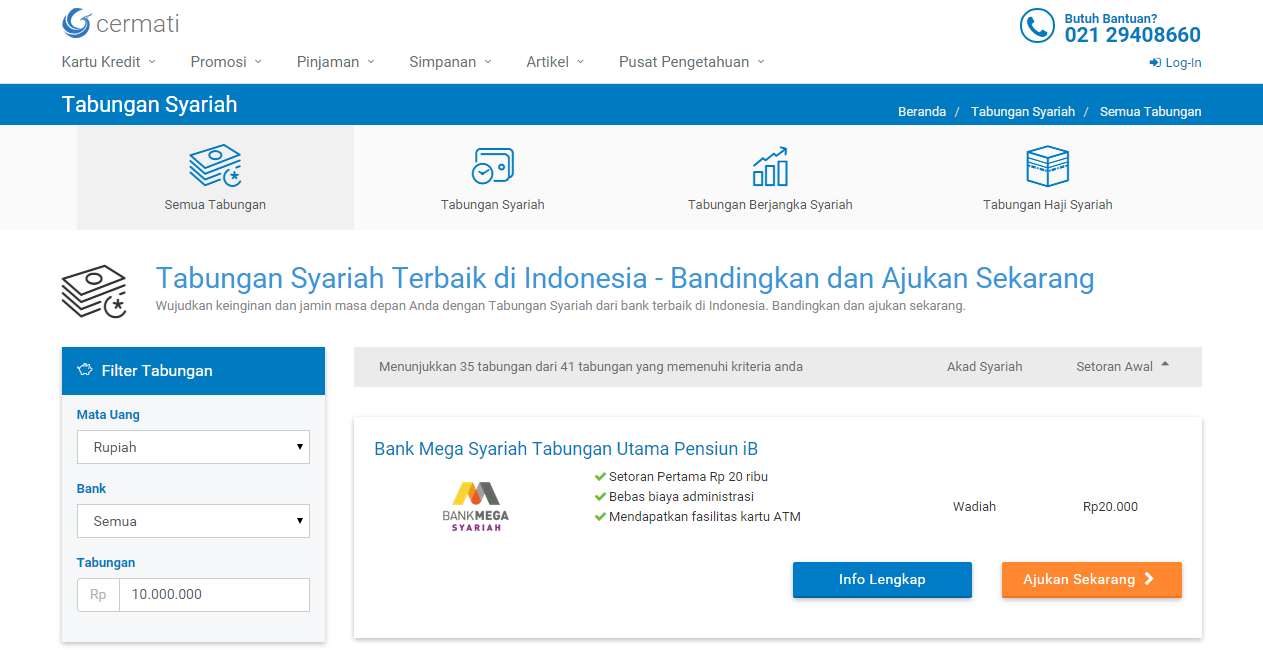Image resolution: width=1263 pixels, height=650 pixels.
Task: Click the Tabungan Haji Syariah Kaaba icon
Action: [x=1047, y=166]
